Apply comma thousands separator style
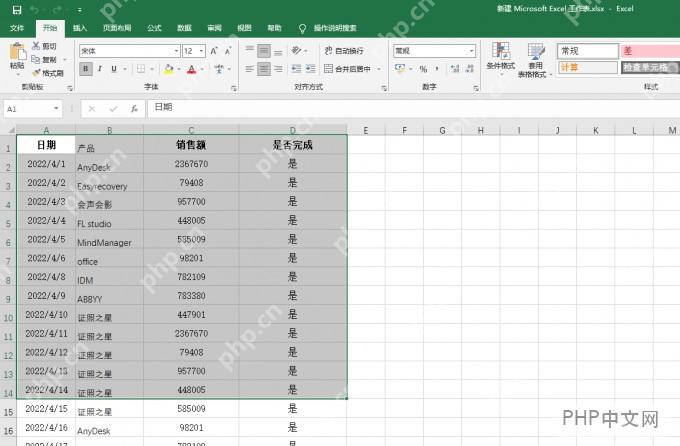 [x=437, y=69]
